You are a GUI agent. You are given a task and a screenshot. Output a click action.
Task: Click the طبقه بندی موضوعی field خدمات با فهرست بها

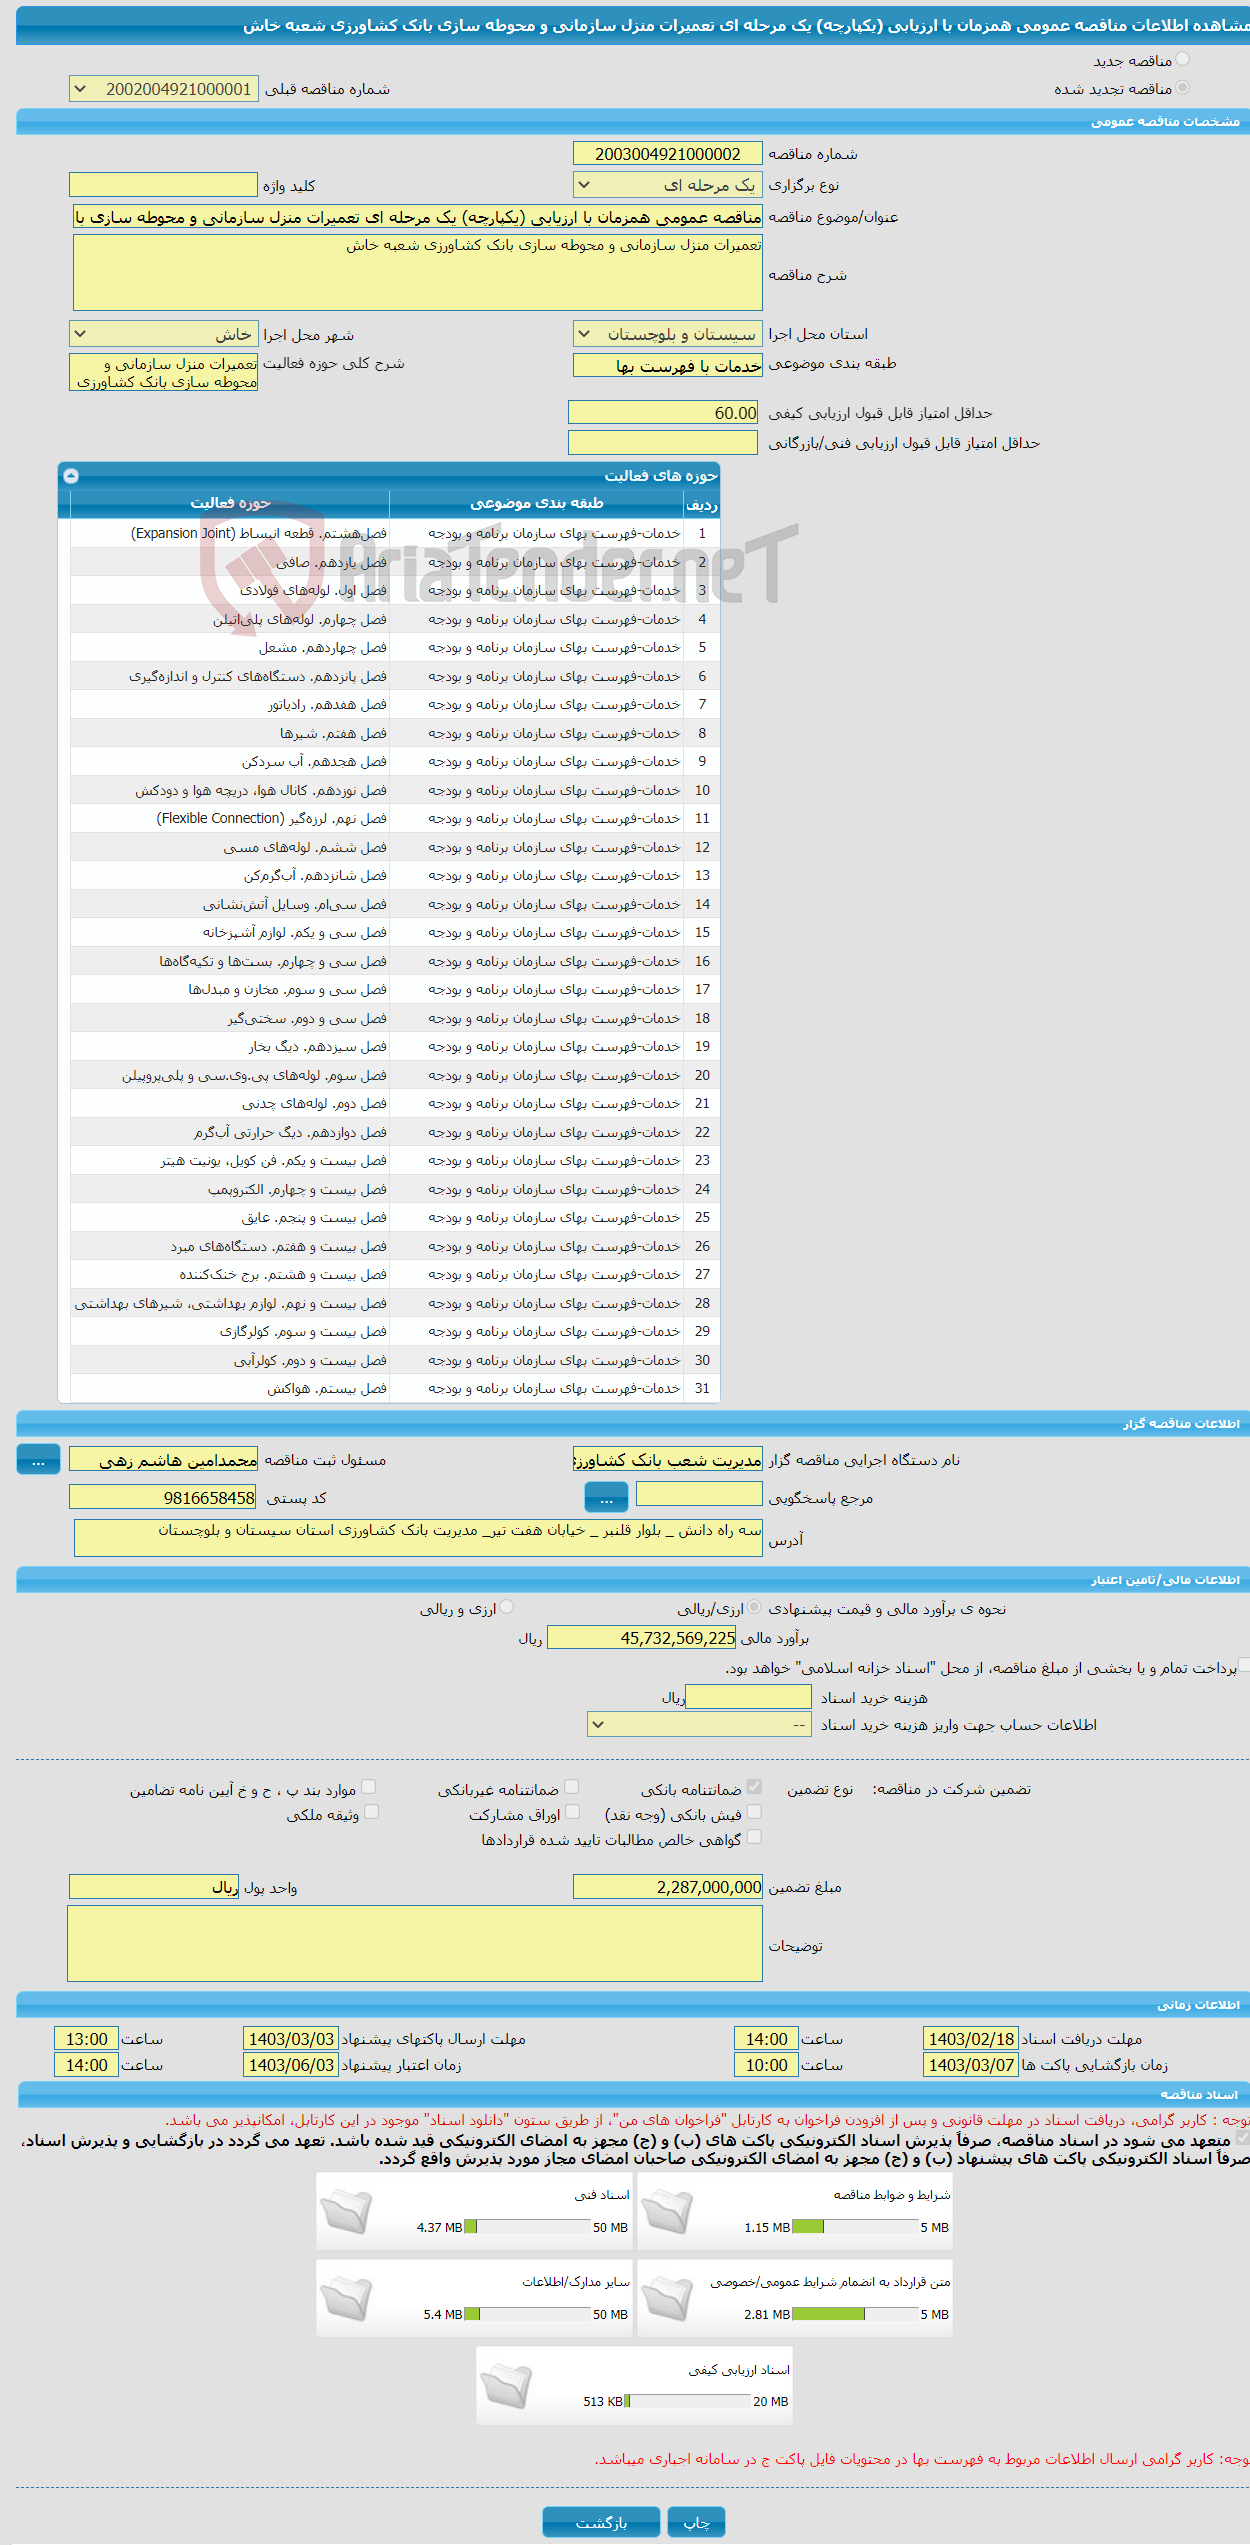pos(668,366)
